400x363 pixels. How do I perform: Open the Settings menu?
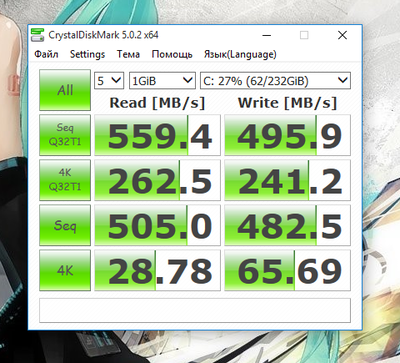(87, 54)
